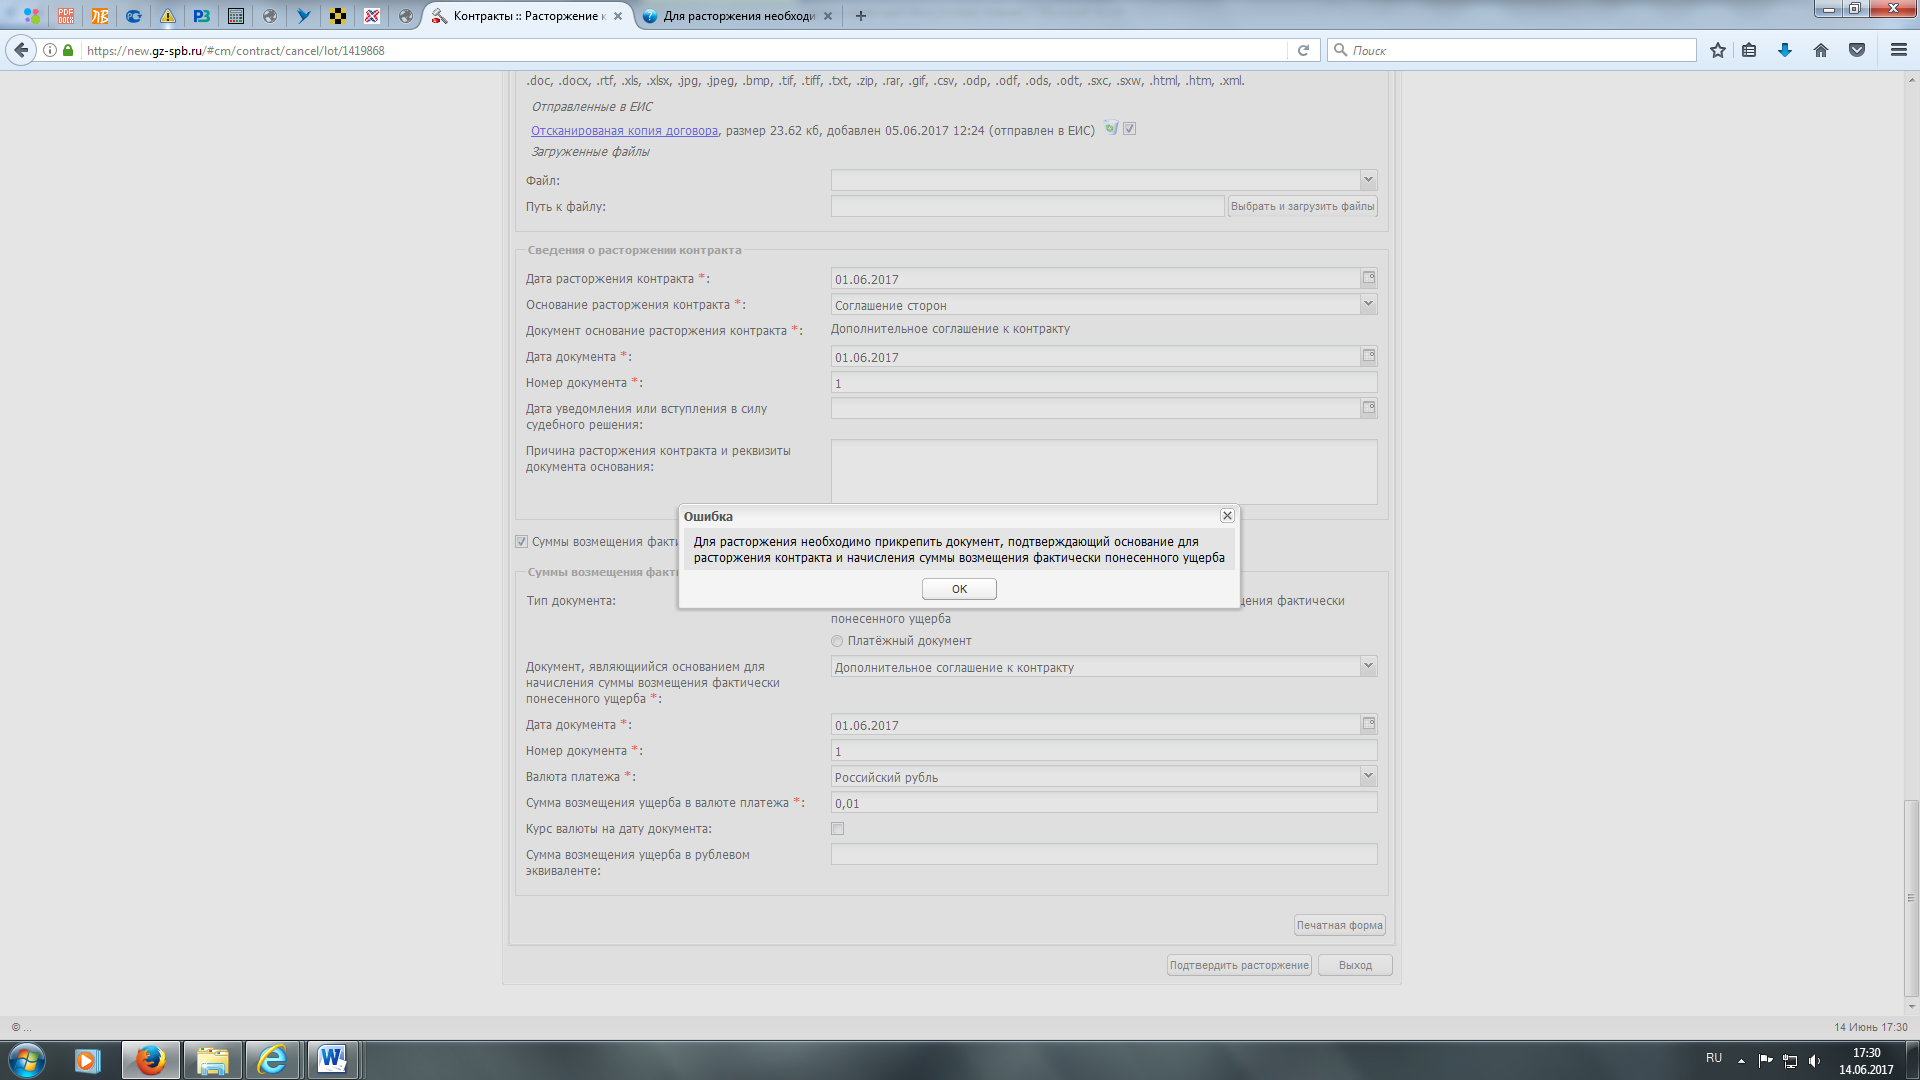
Task: Open calendar for Дата расторжения контракта
Action: [1369, 278]
